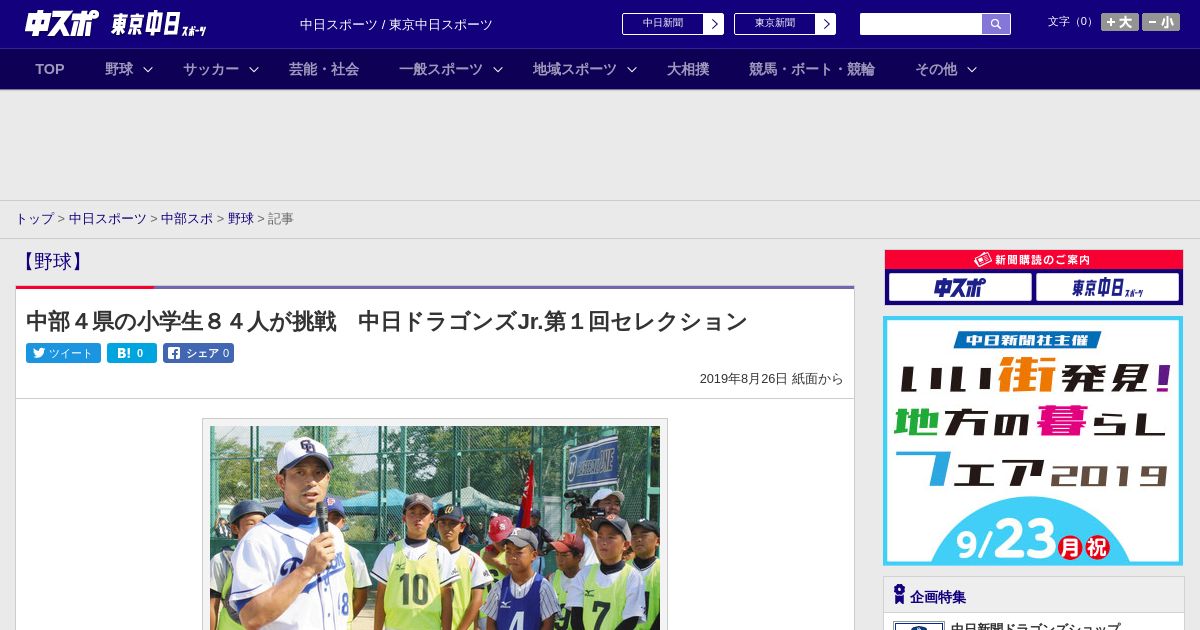This screenshot has width=1200, height=630.
Task: Click 中スポ subscription banner button
Action: point(960,288)
